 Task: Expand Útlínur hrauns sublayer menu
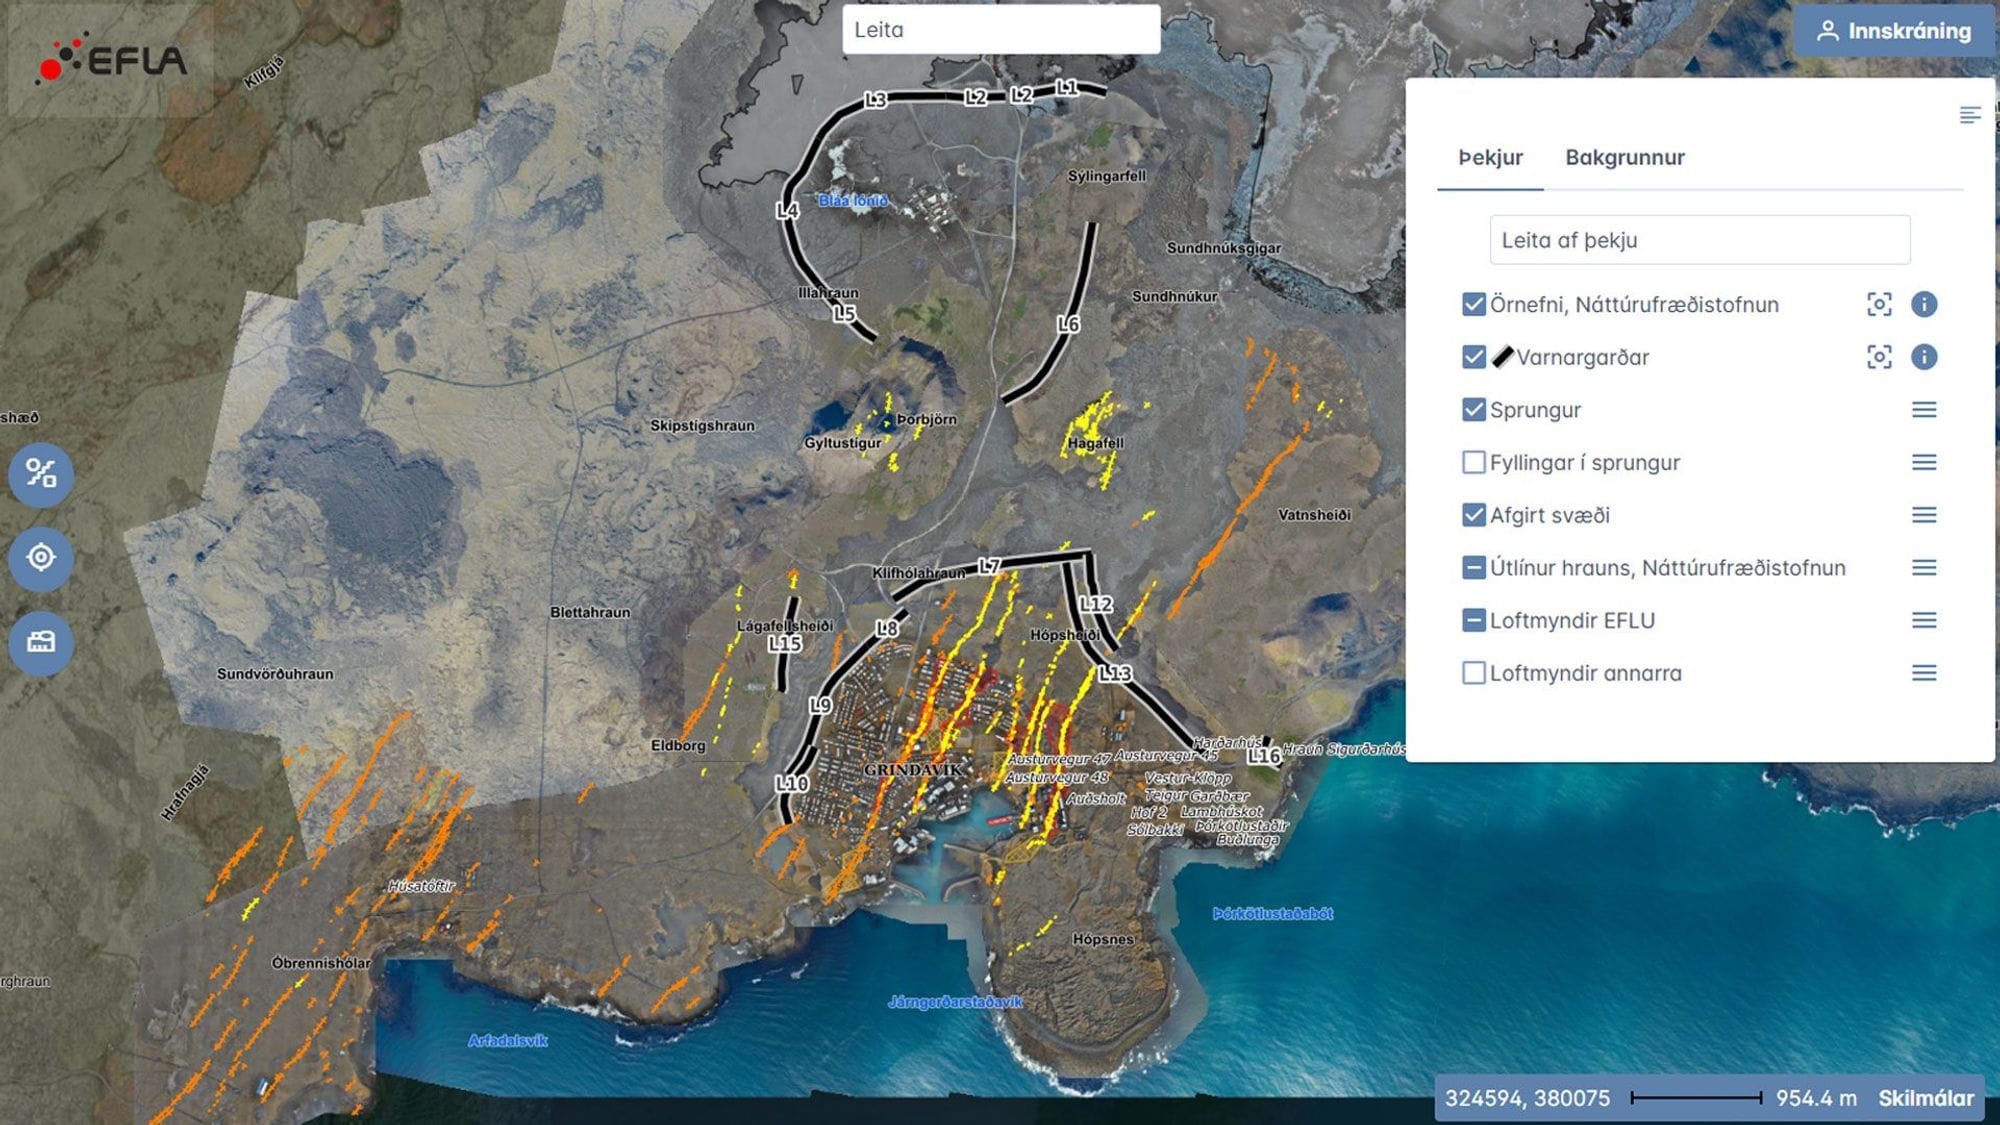pyautogui.click(x=1924, y=568)
